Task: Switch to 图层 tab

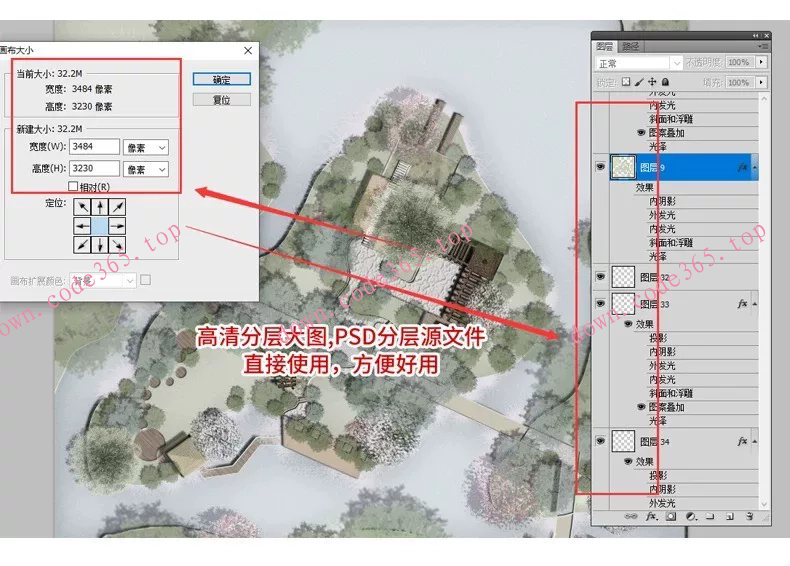Action: coord(605,46)
